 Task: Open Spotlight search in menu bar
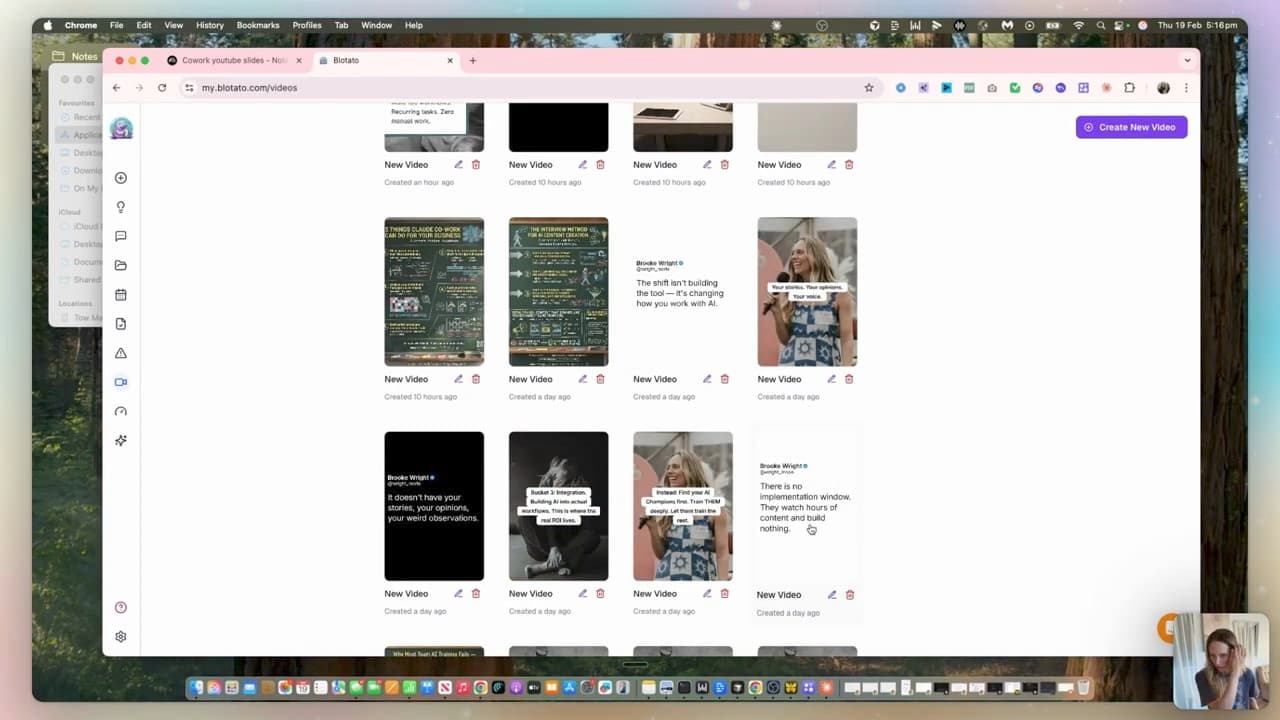(x=1101, y=25)
